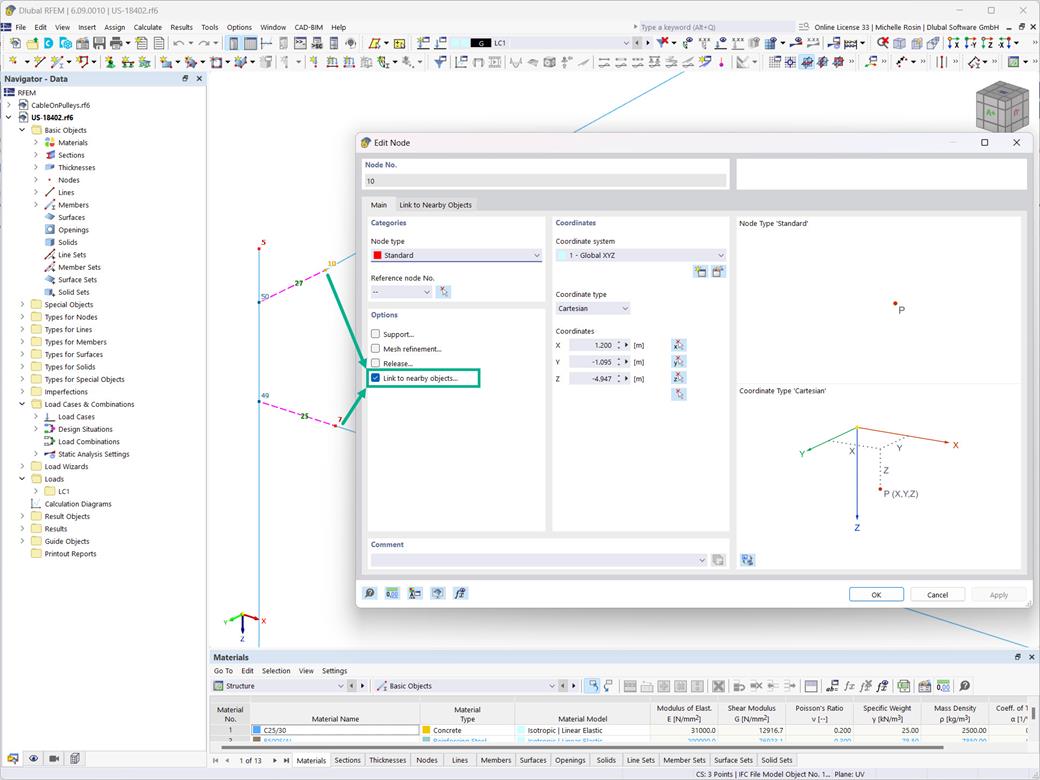Click the Cancel button
The width and height of the screenshot is (1040, 780).
pyautogui.click(x=937, y=594)
